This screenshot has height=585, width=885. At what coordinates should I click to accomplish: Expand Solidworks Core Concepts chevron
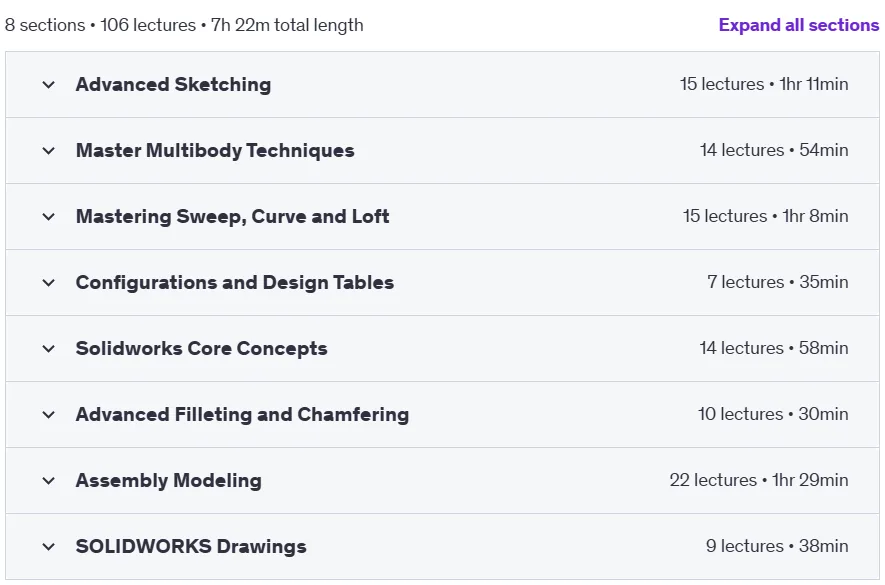[x=49, y=349]
